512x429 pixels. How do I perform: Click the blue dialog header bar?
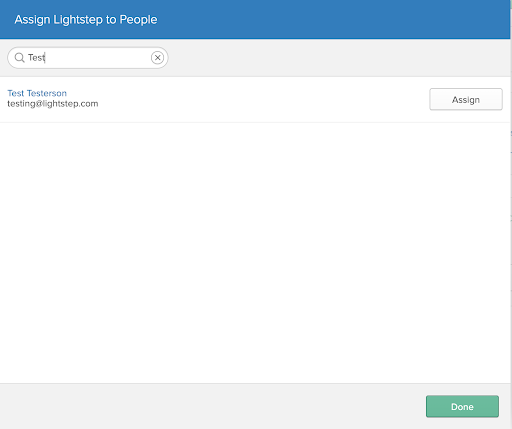[x=255, y=19]
